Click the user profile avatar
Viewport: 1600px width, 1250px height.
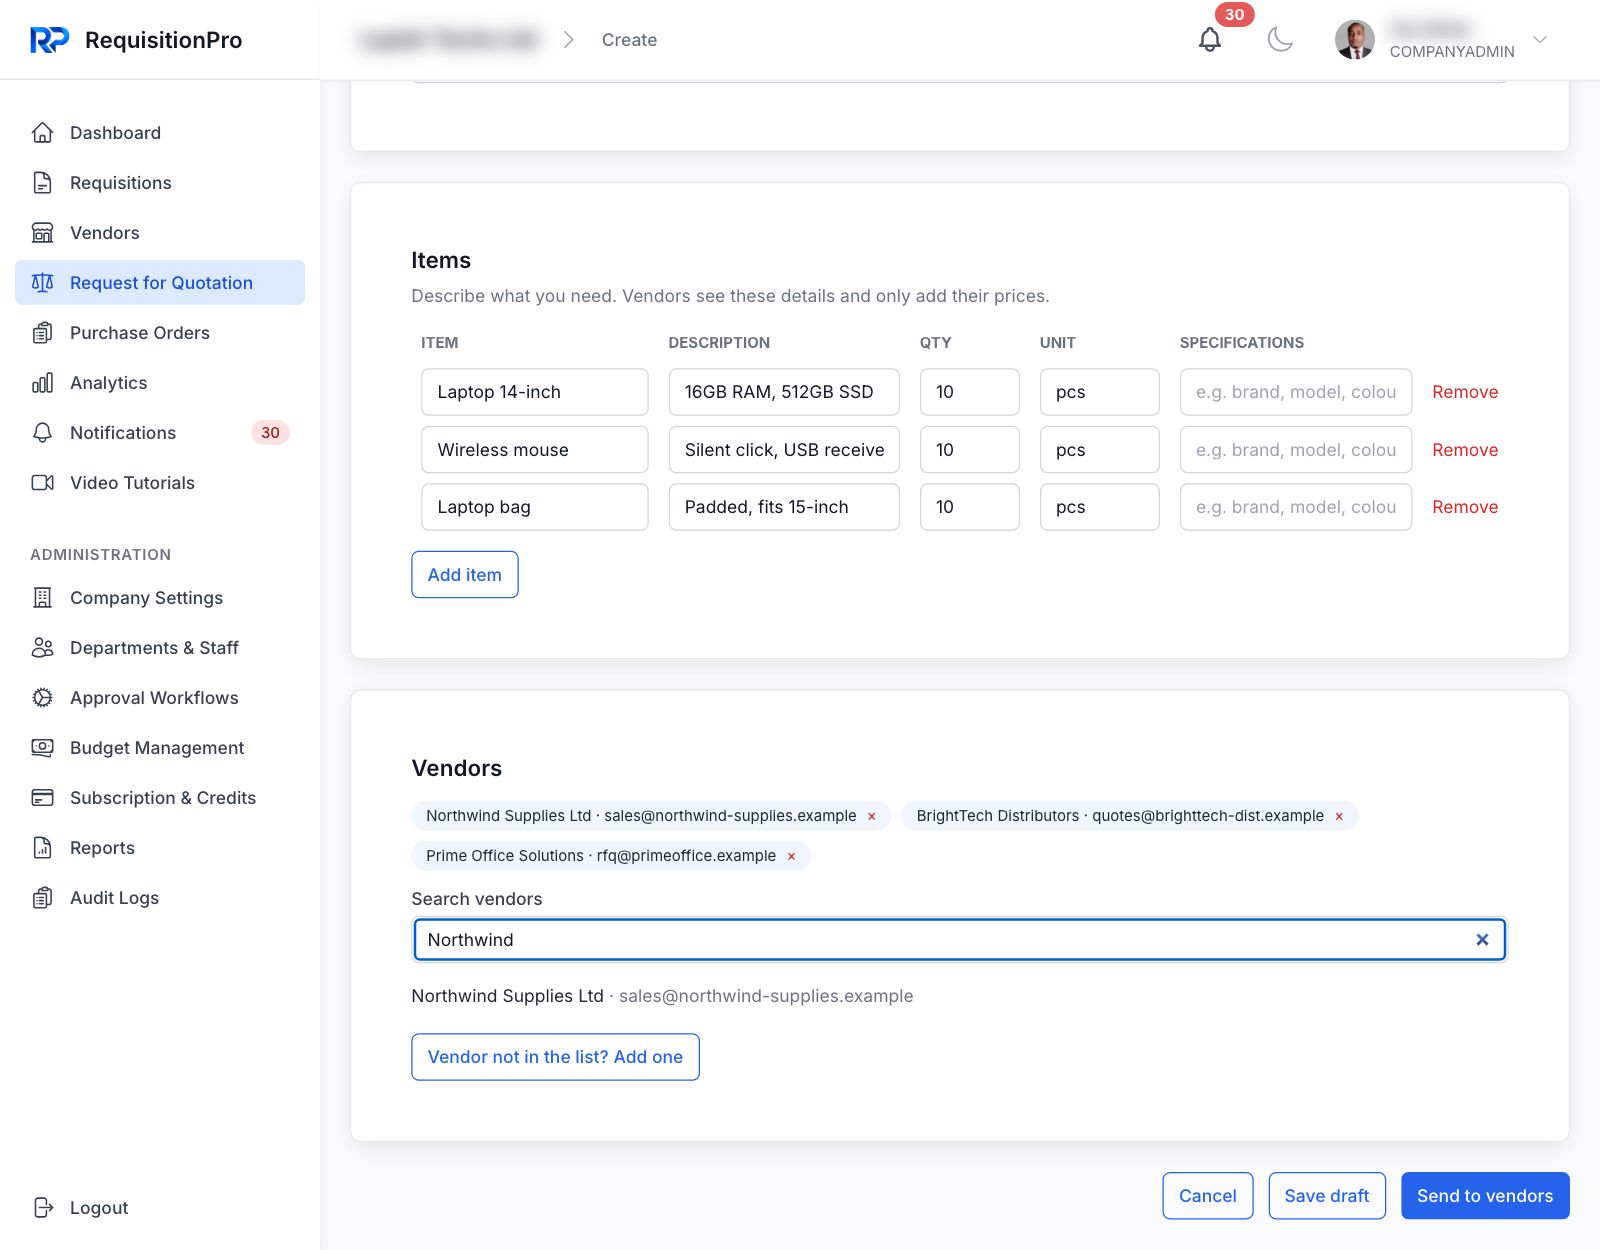pos(1355,40)
